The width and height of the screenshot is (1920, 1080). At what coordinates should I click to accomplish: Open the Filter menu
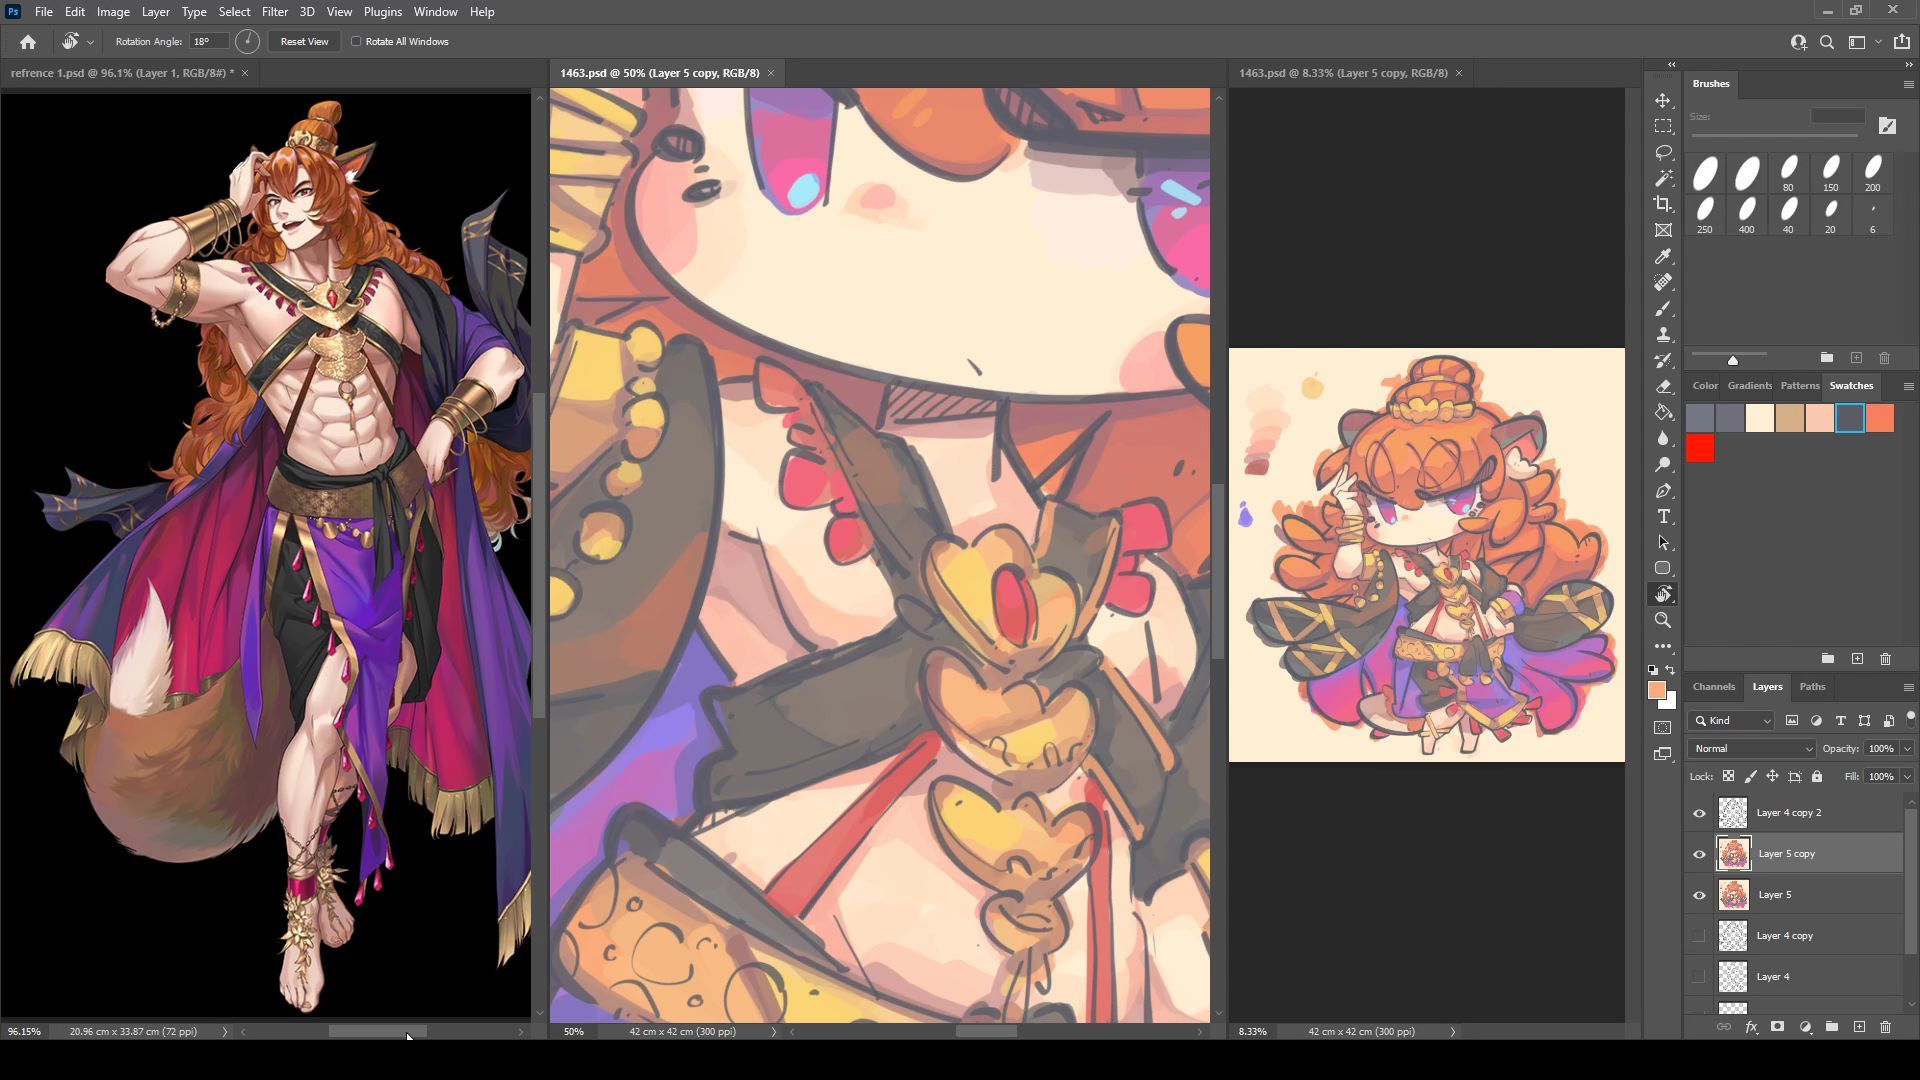point(274,12)
